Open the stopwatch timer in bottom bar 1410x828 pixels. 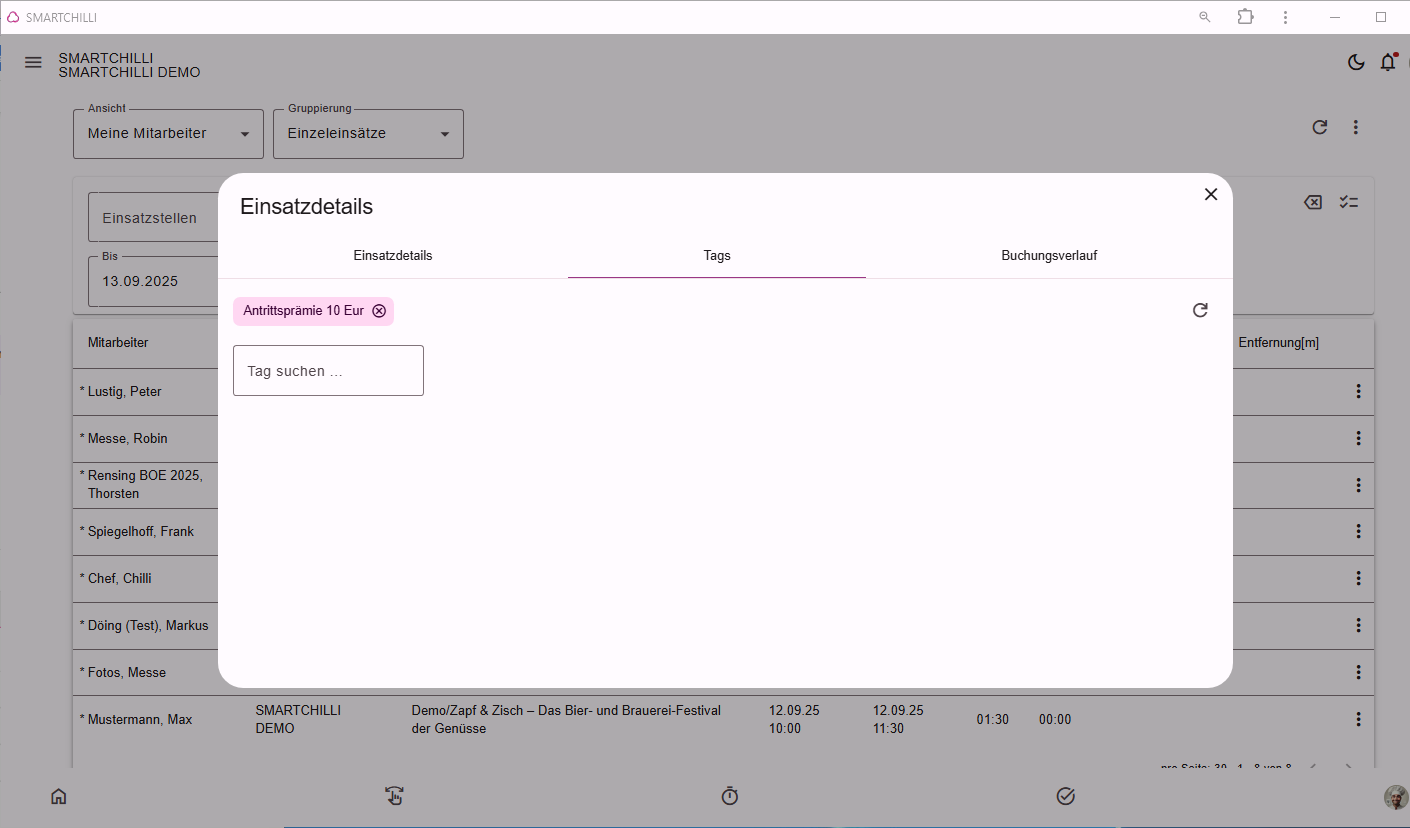(x=730, y=796)
